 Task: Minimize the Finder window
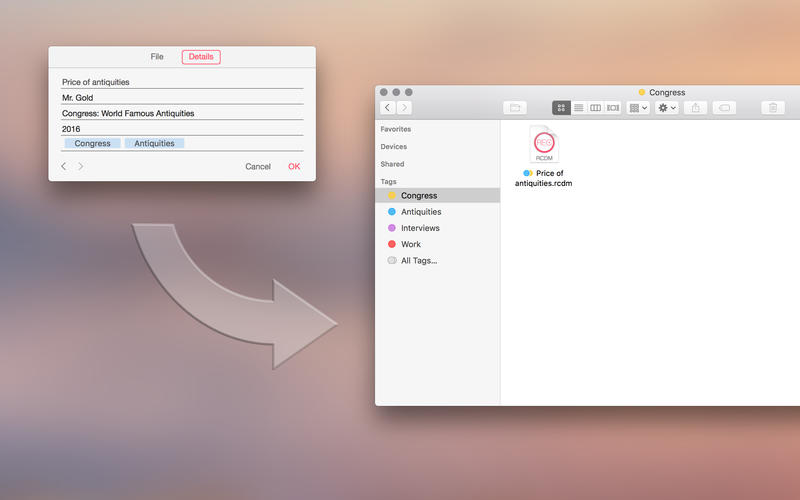coord(396,92)
